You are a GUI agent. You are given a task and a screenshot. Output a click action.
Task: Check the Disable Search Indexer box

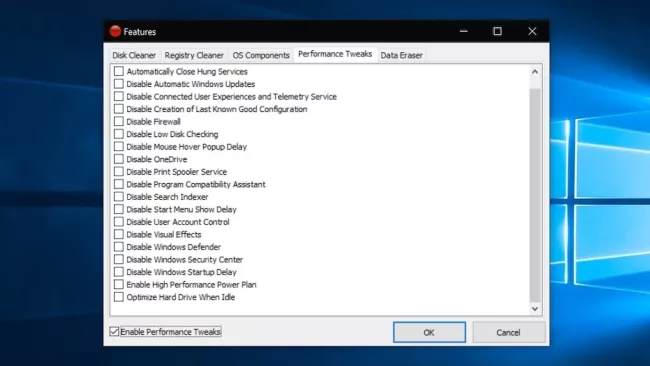click(119, 196)
